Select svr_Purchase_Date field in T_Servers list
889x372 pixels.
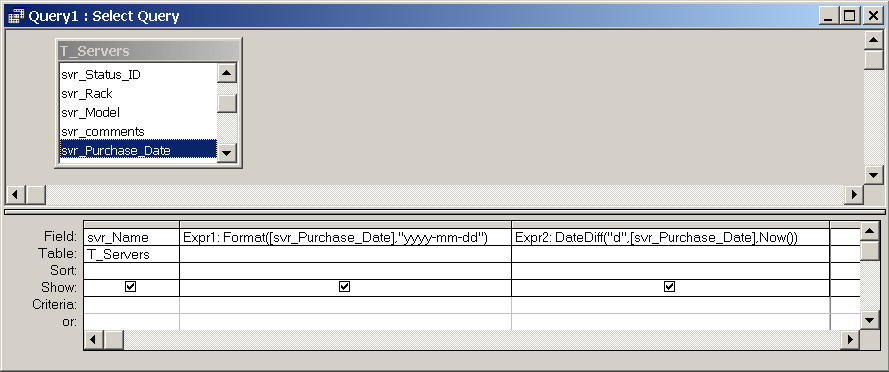[x=138, y=150]
